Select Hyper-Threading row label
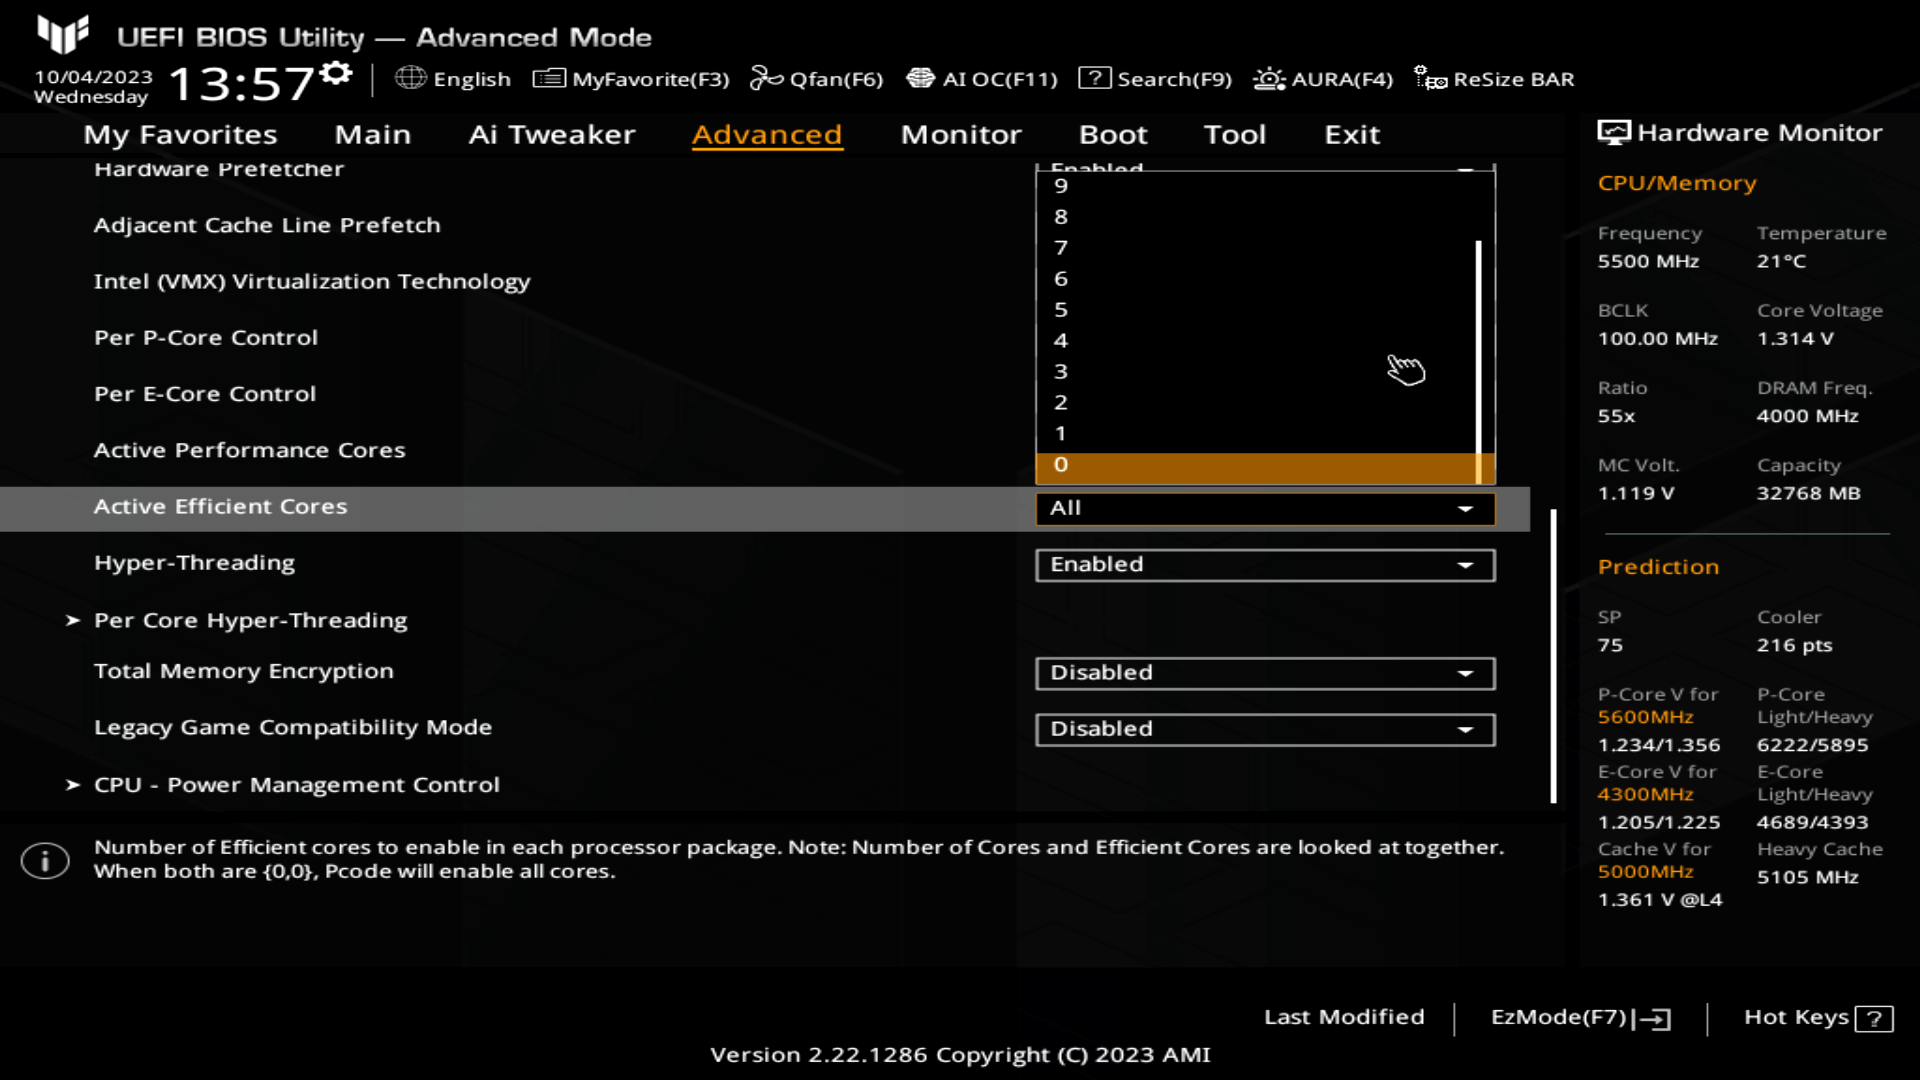The width and height of the screenshot is (1920, 1080). [x=194, y=563]
